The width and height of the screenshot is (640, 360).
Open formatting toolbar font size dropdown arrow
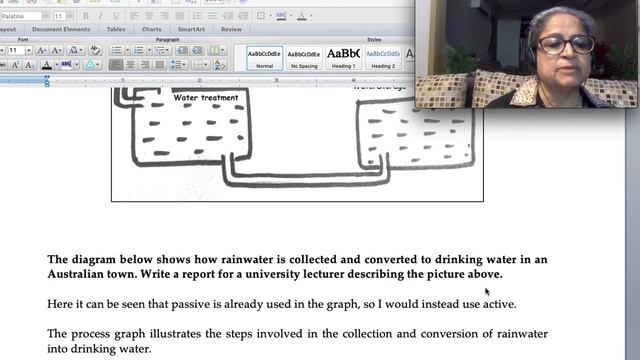coord(71,16)
